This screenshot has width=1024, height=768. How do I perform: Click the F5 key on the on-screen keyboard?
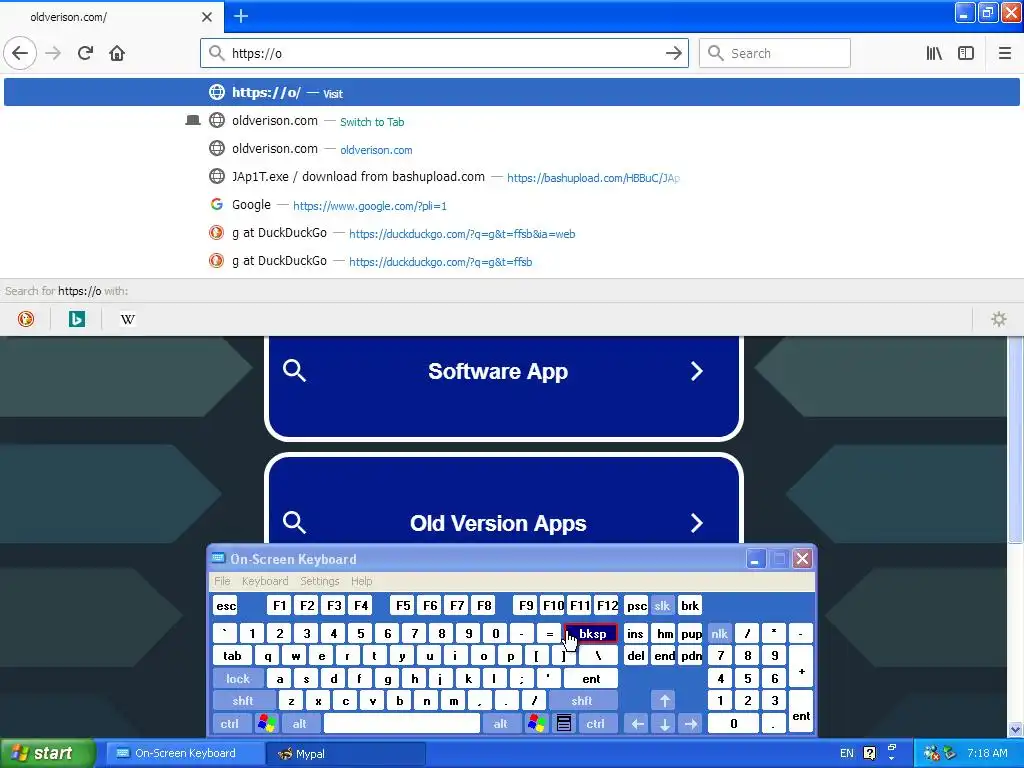(x=403, y=606)
